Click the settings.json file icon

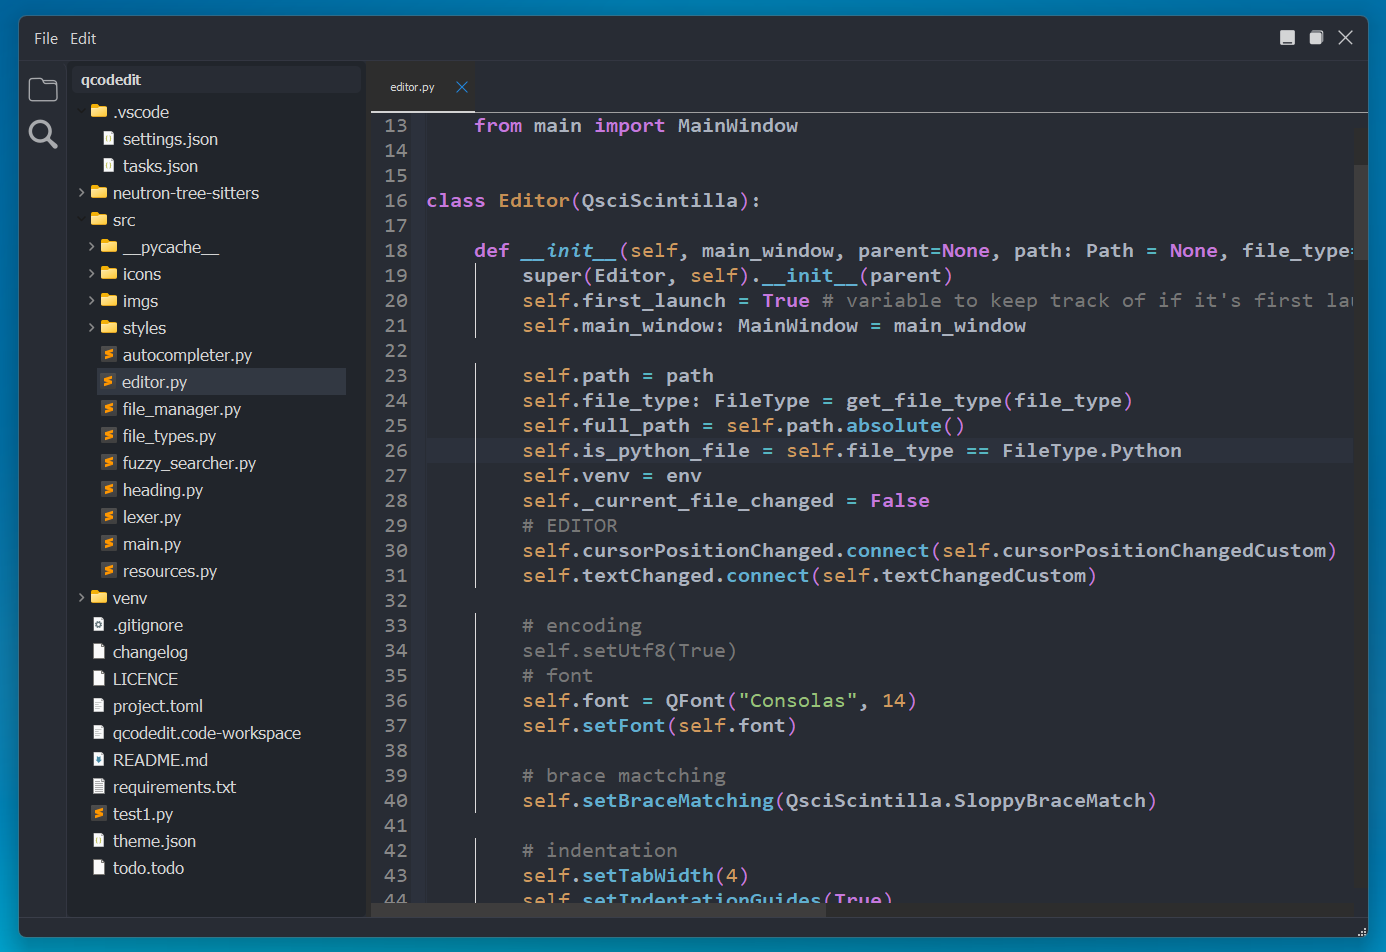(109, 138)
